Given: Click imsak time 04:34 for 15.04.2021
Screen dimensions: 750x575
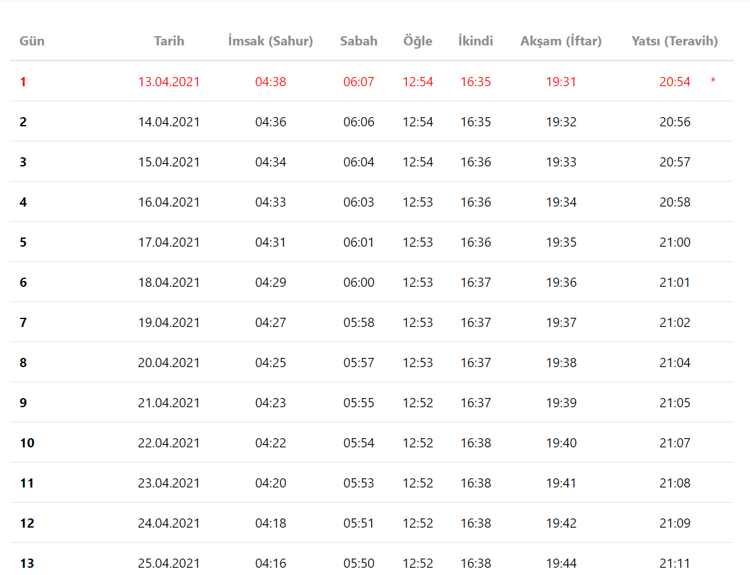Looking at the screenshot, I should pyautogui.click(x=270, y=162).
